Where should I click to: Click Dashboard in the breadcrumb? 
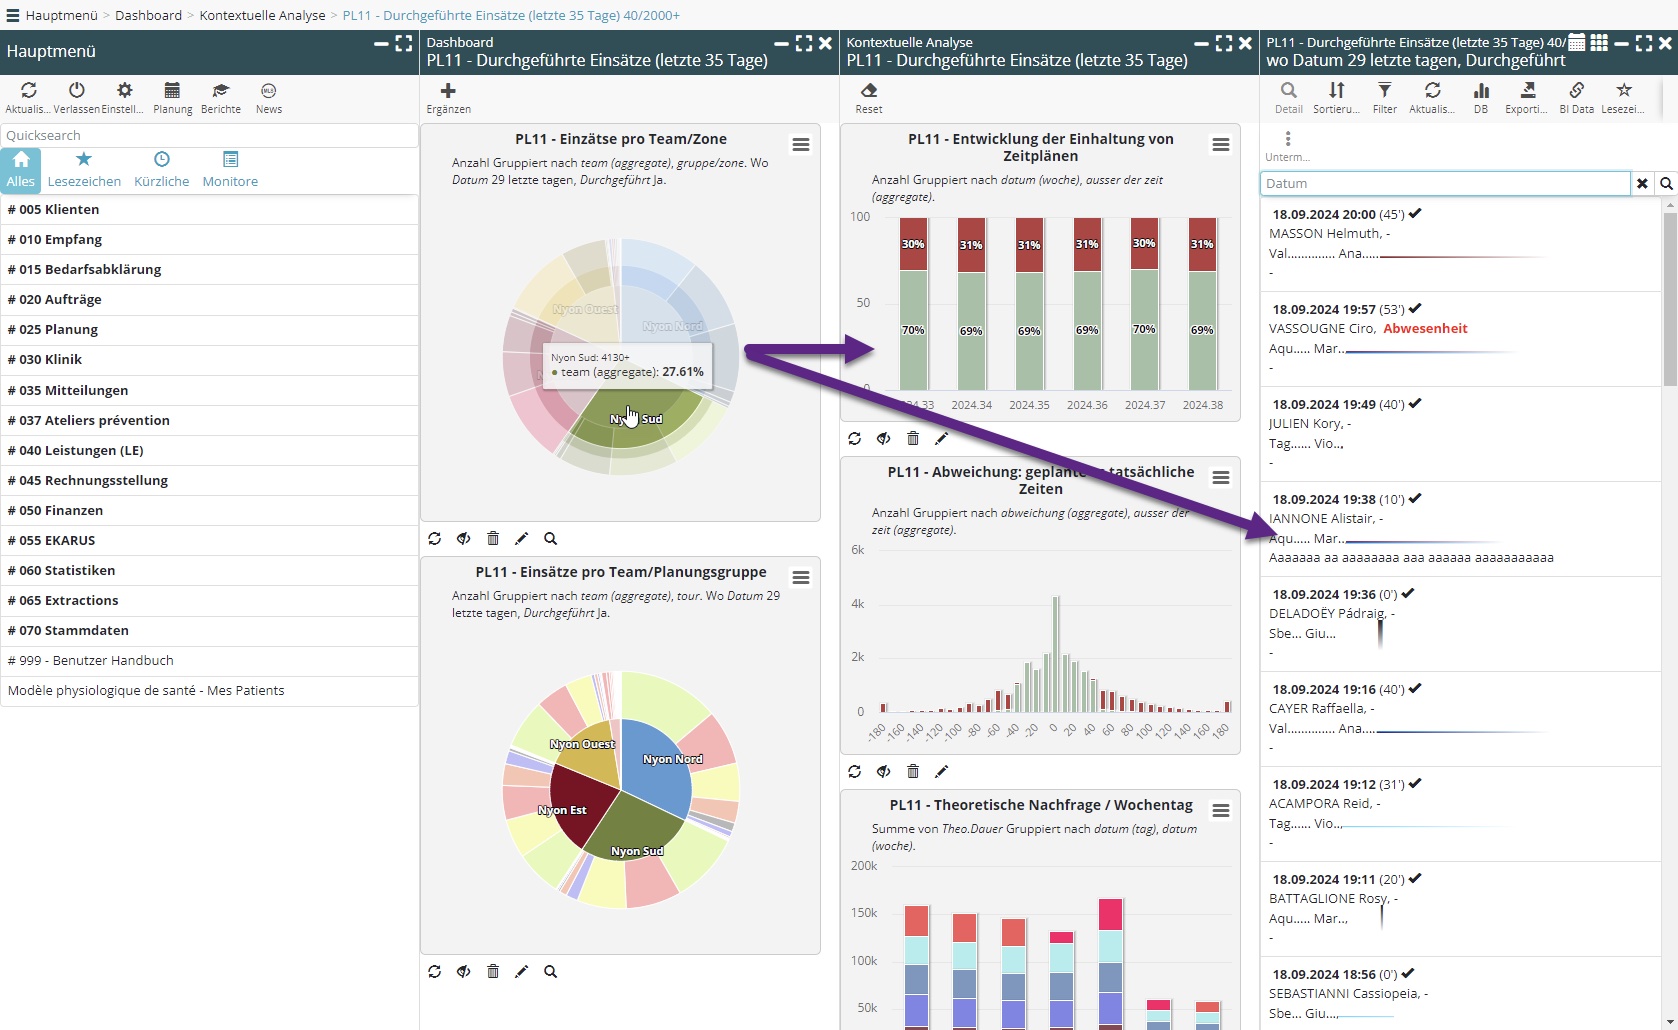[148, 15]
